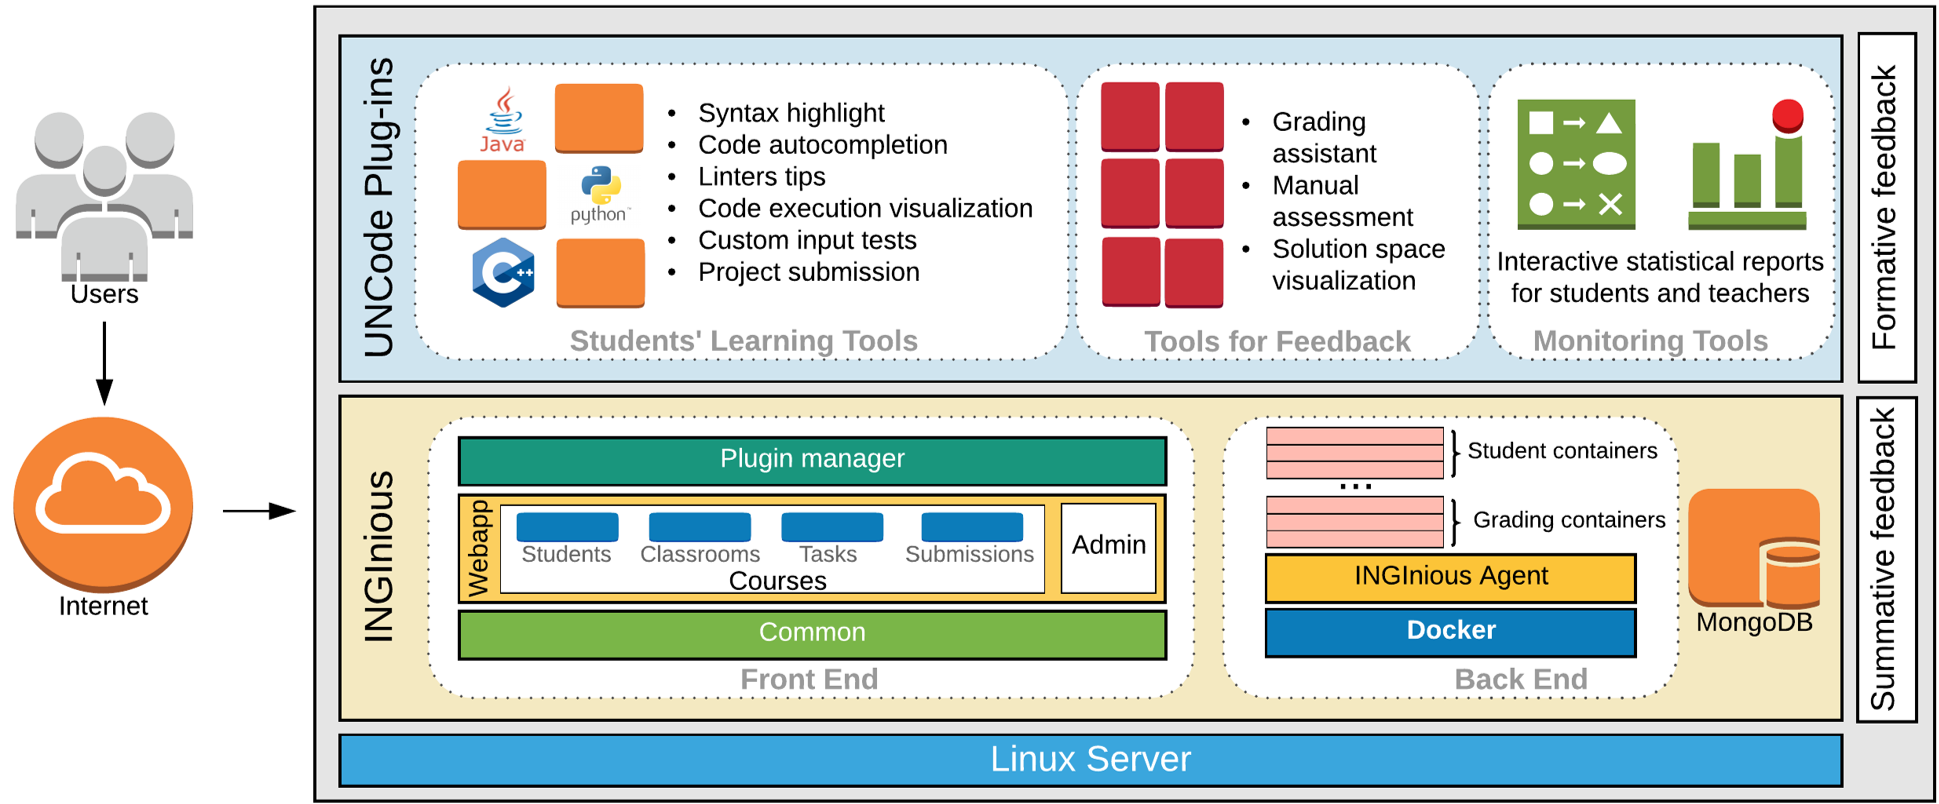
Task: Click the Linters tips bullet
Action: pos(761,177)
